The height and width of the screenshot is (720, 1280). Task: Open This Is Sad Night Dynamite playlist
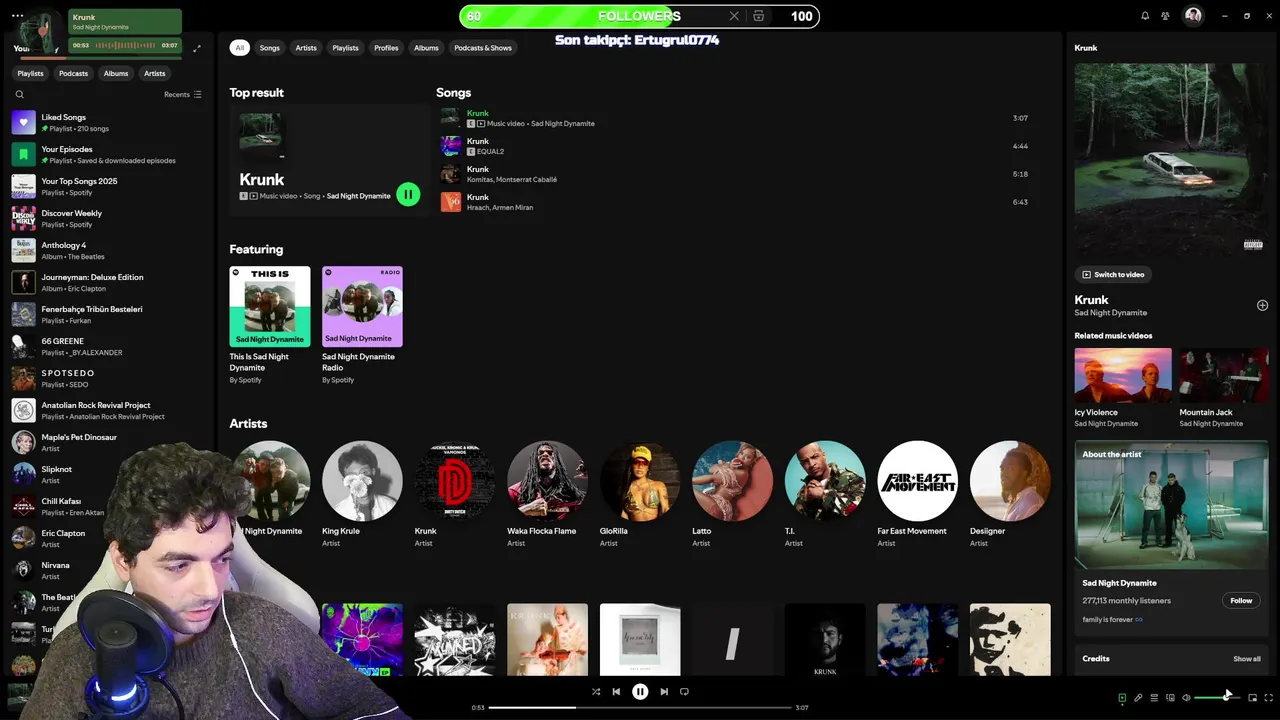point(270,325)
